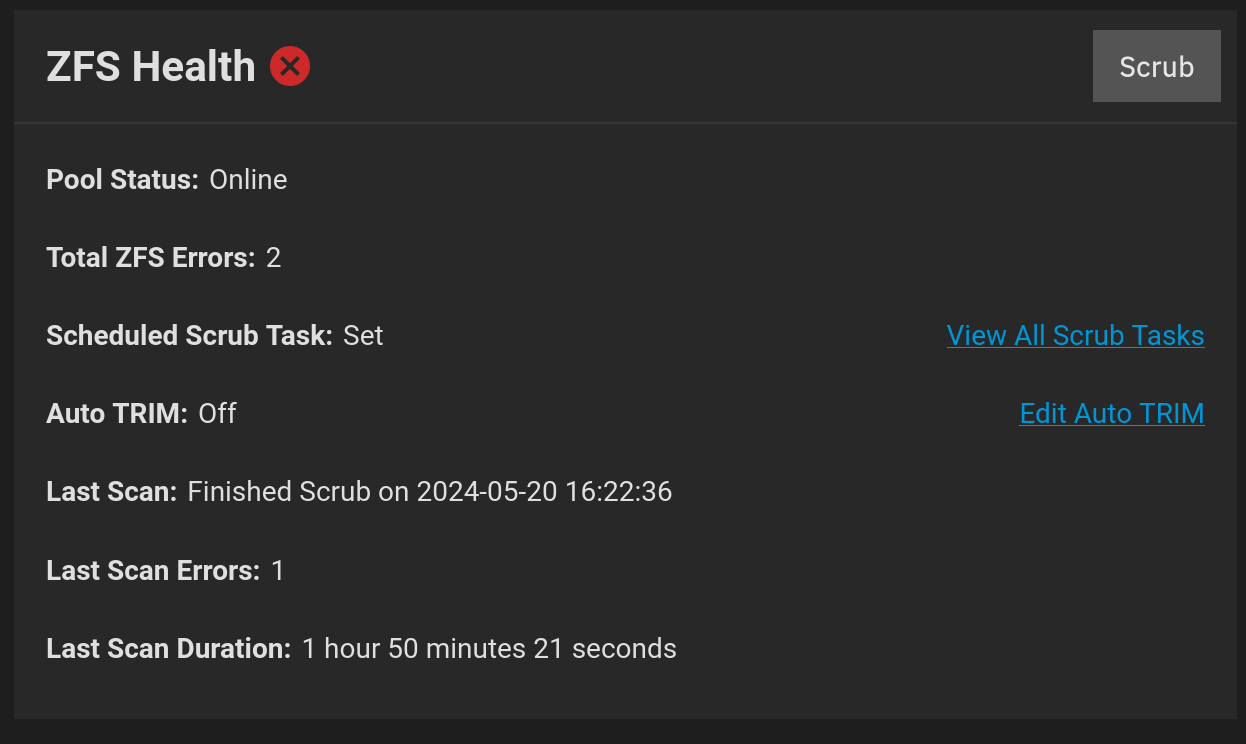Click the Pool Status label
The width and height of the screenshot is (1246, 744).
(123, 179)
